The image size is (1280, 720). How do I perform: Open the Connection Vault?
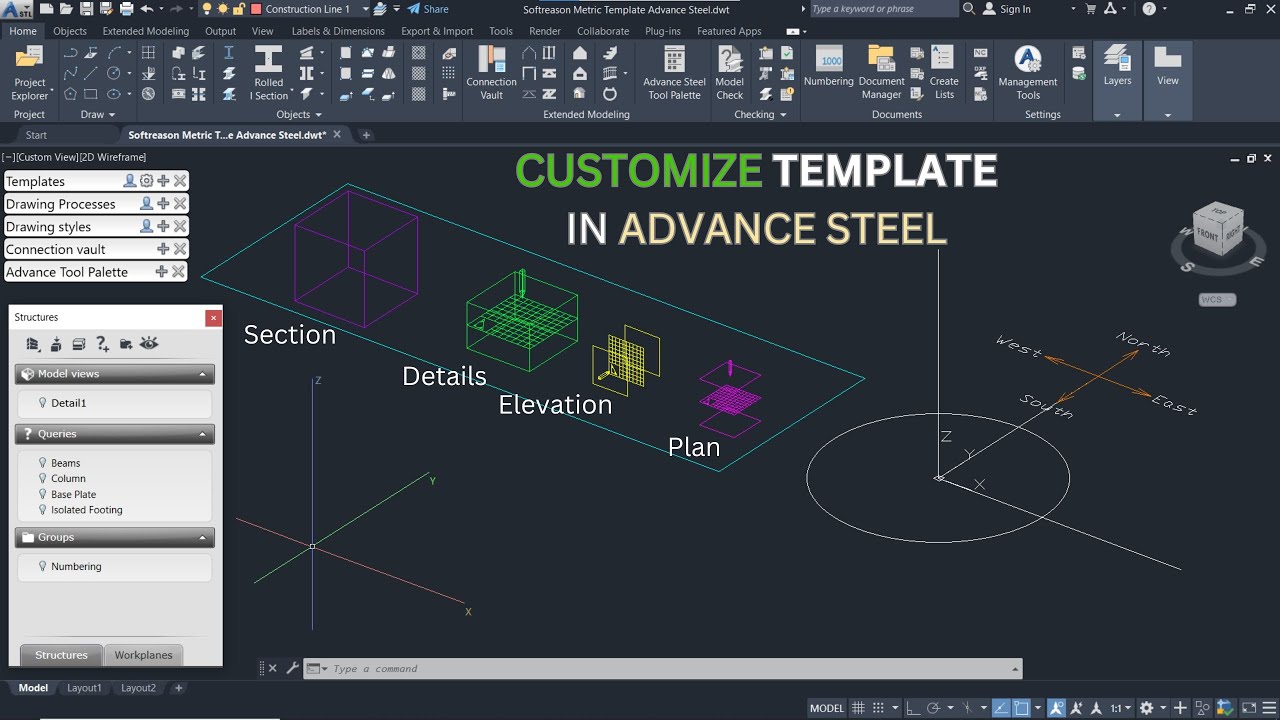(x=491, y=73)
